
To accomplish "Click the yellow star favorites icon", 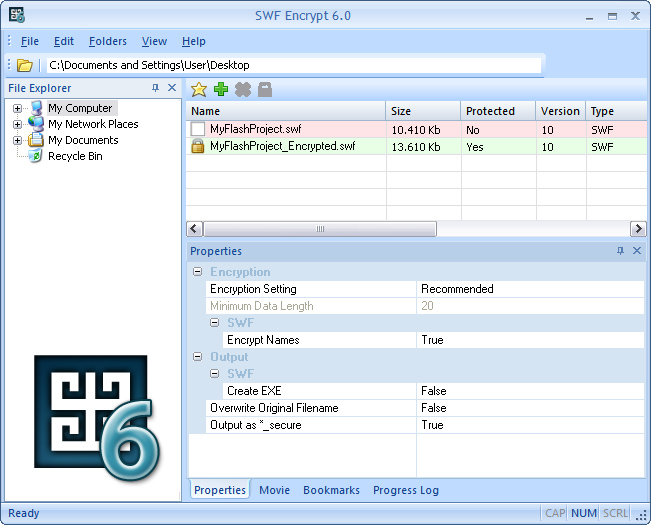I will (199, 90).
